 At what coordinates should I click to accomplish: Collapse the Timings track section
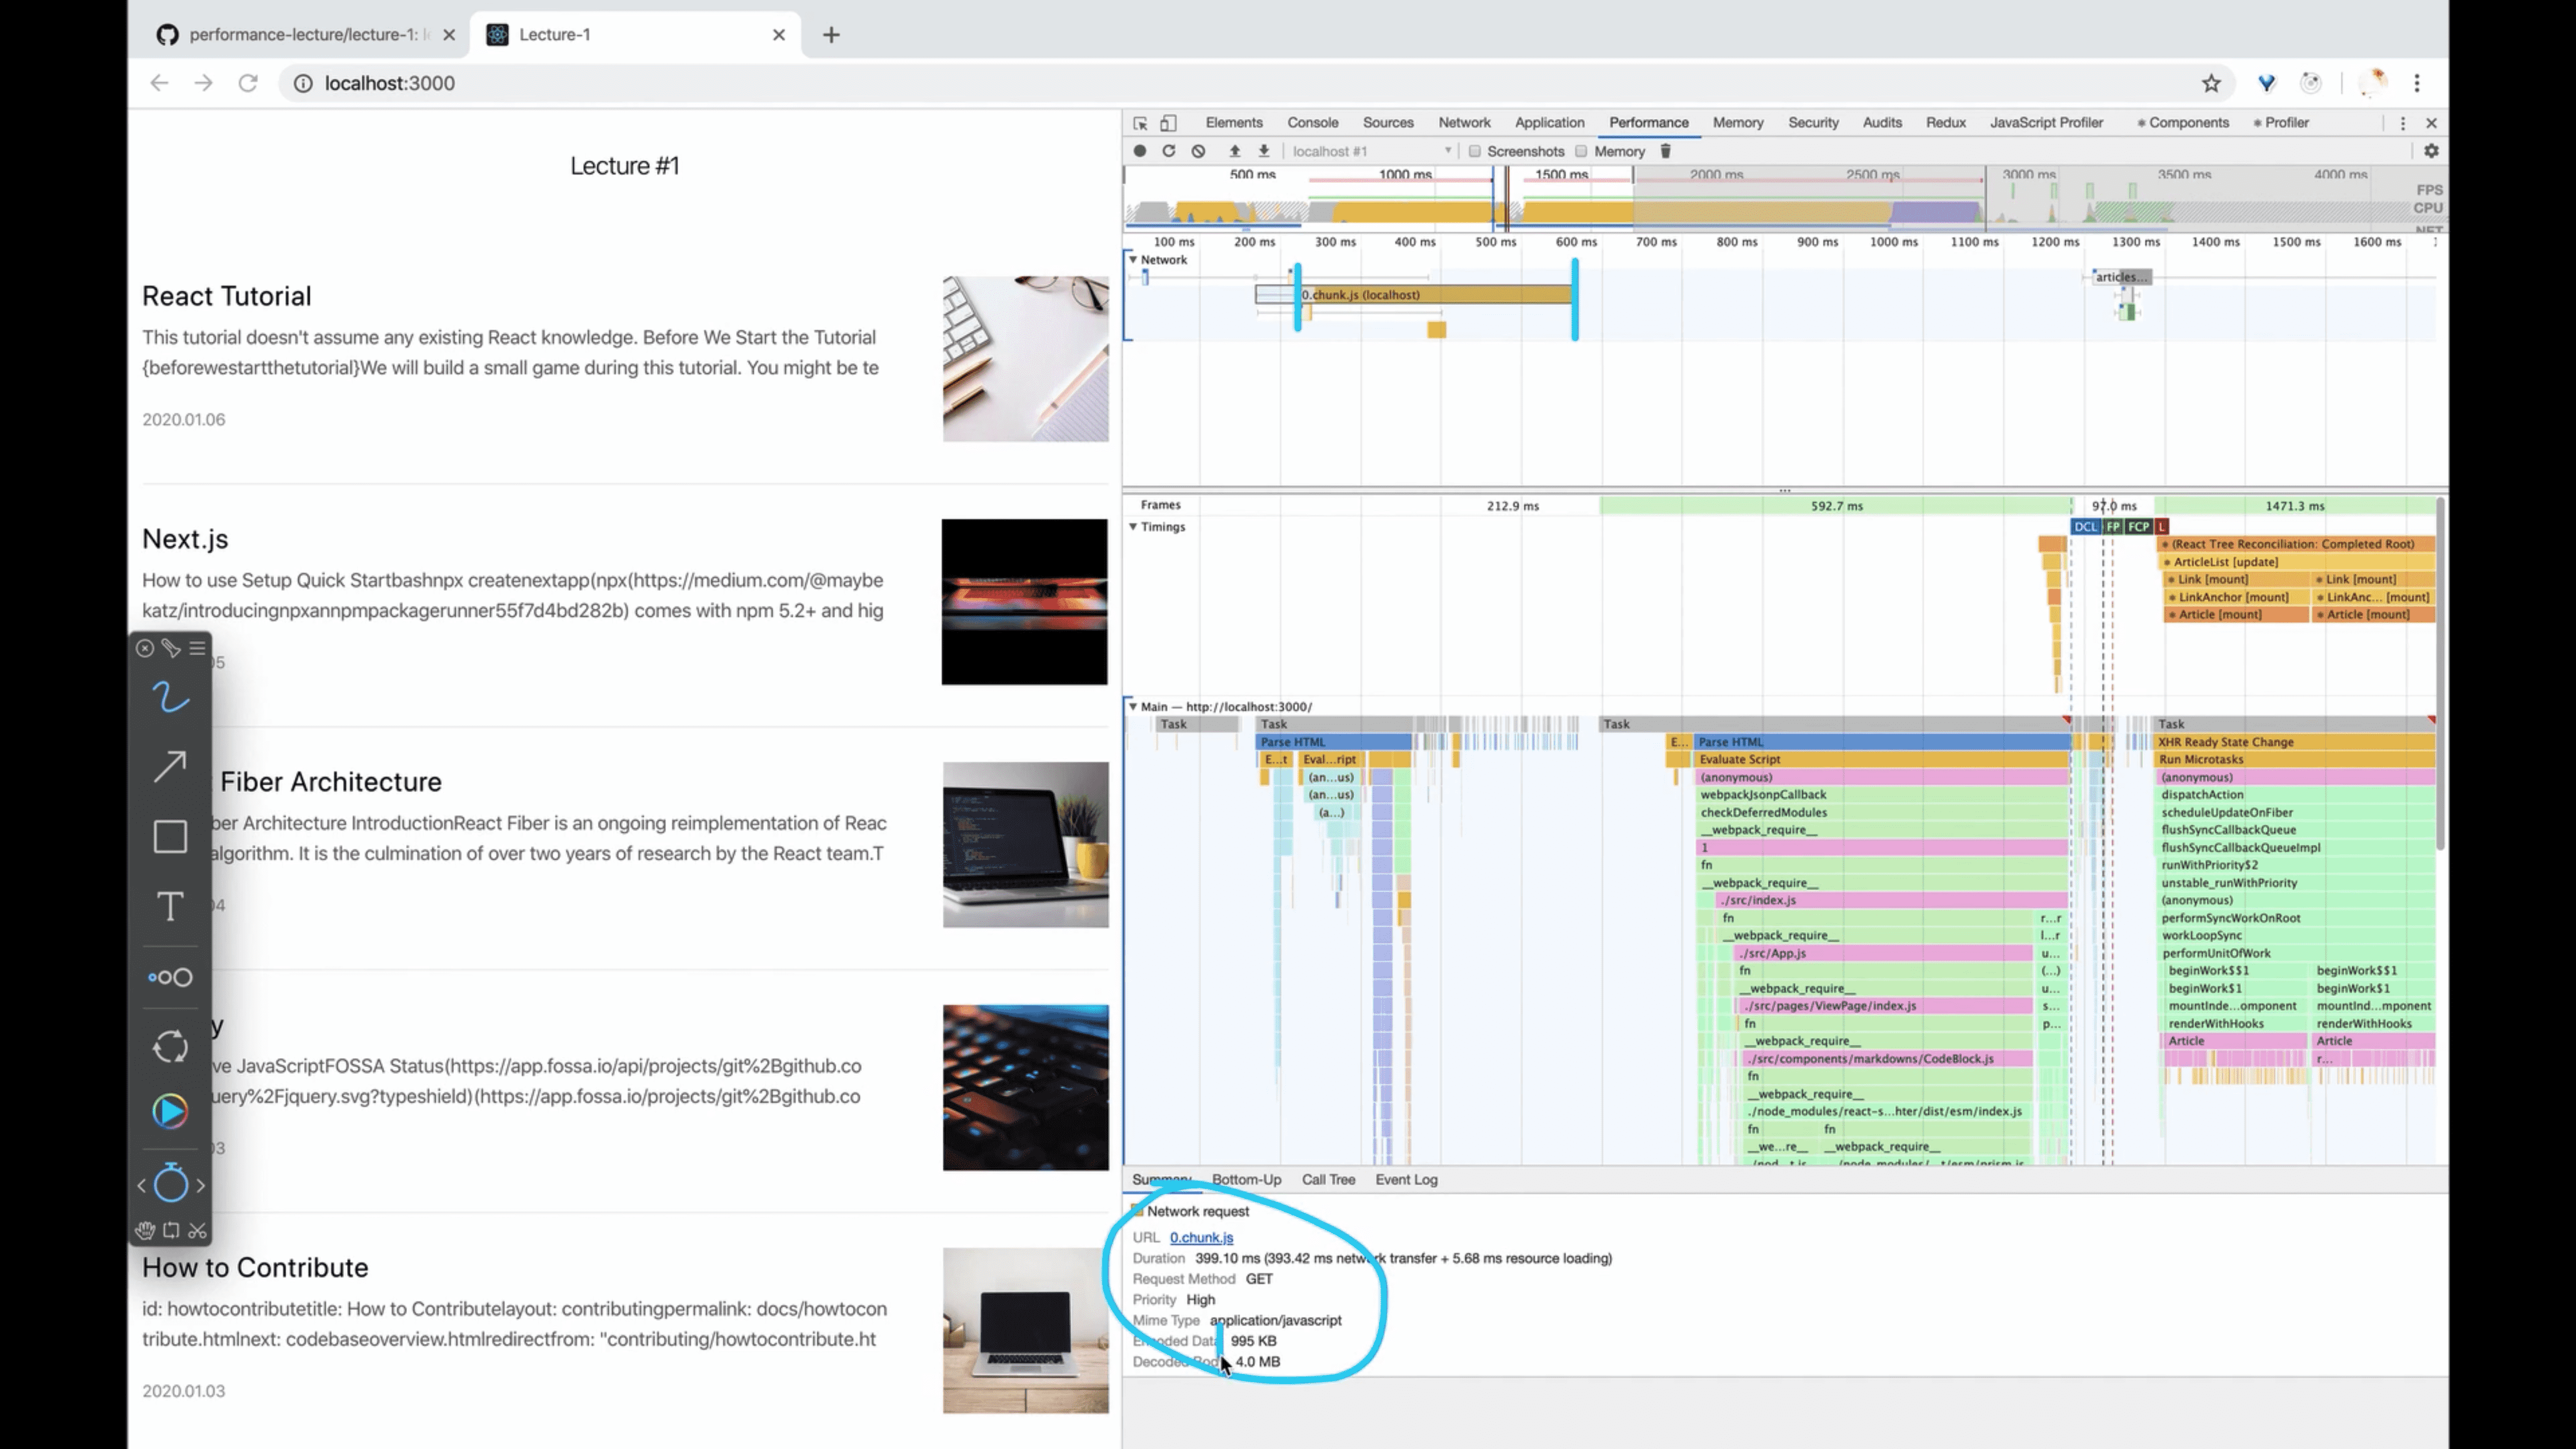1133,527
